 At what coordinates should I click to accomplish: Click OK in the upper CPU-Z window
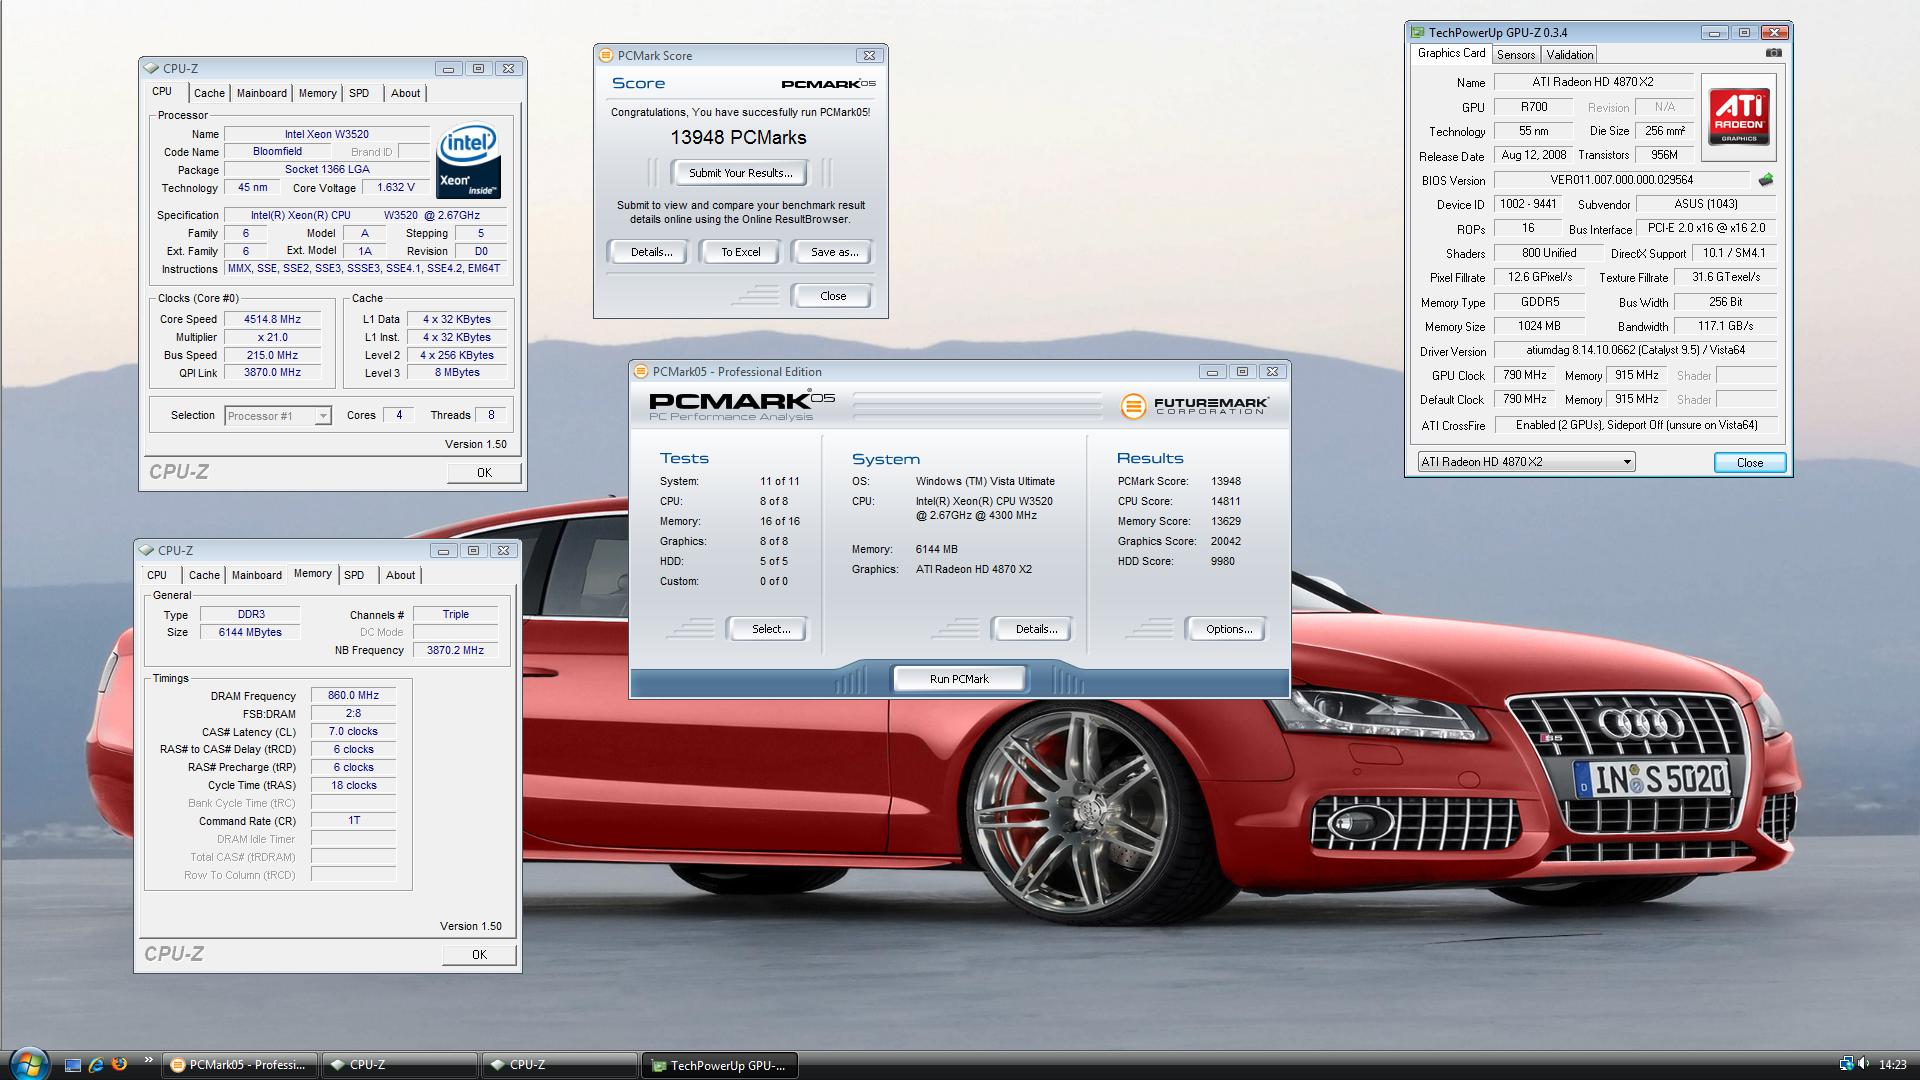[484, 473]
